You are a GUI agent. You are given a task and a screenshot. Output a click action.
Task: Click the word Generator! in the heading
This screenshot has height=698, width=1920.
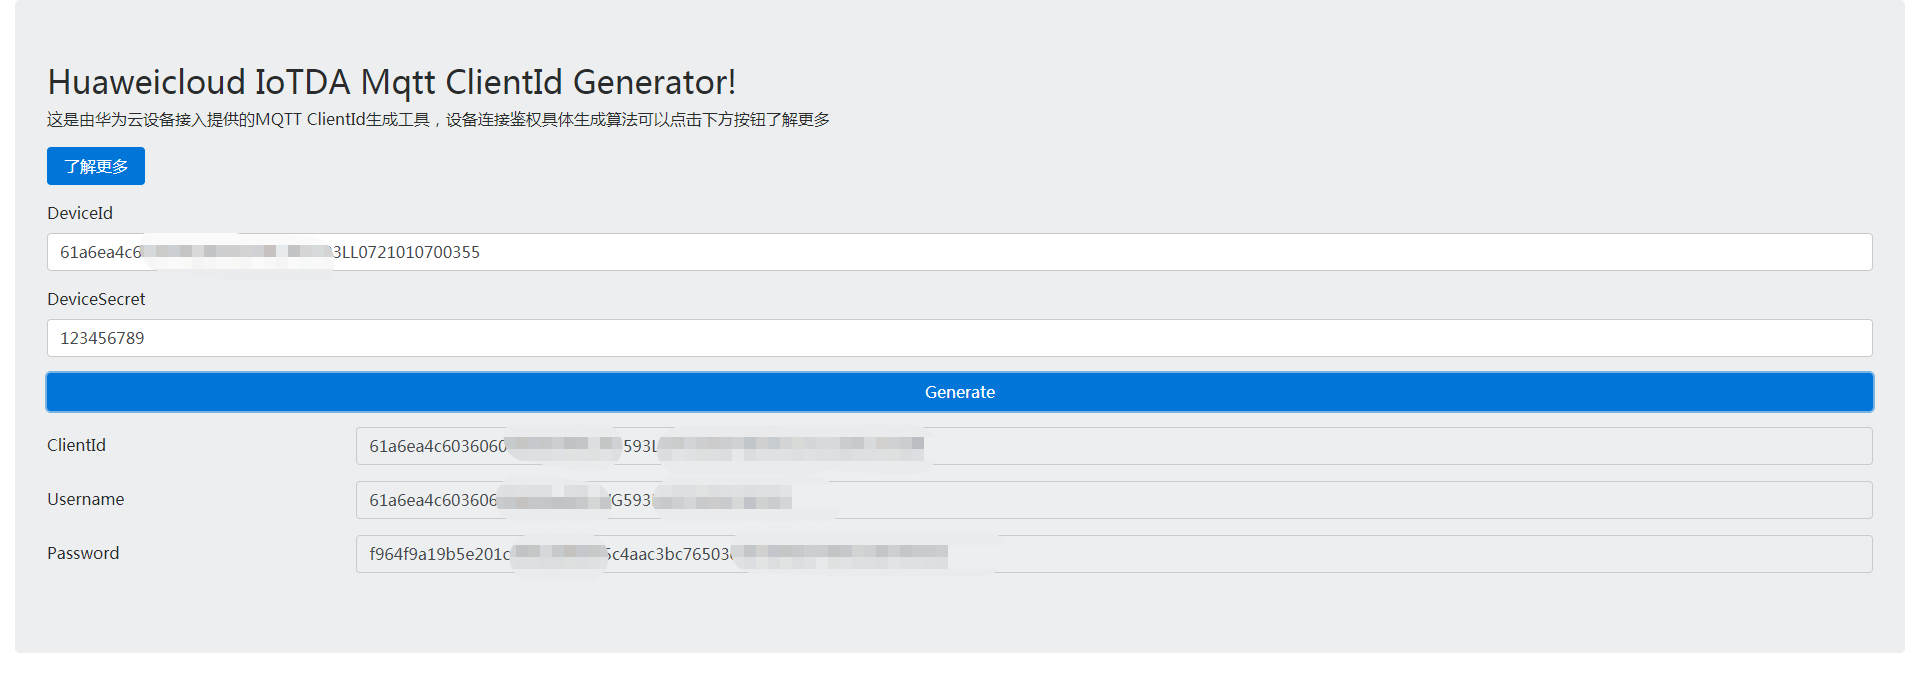point(654,82)
